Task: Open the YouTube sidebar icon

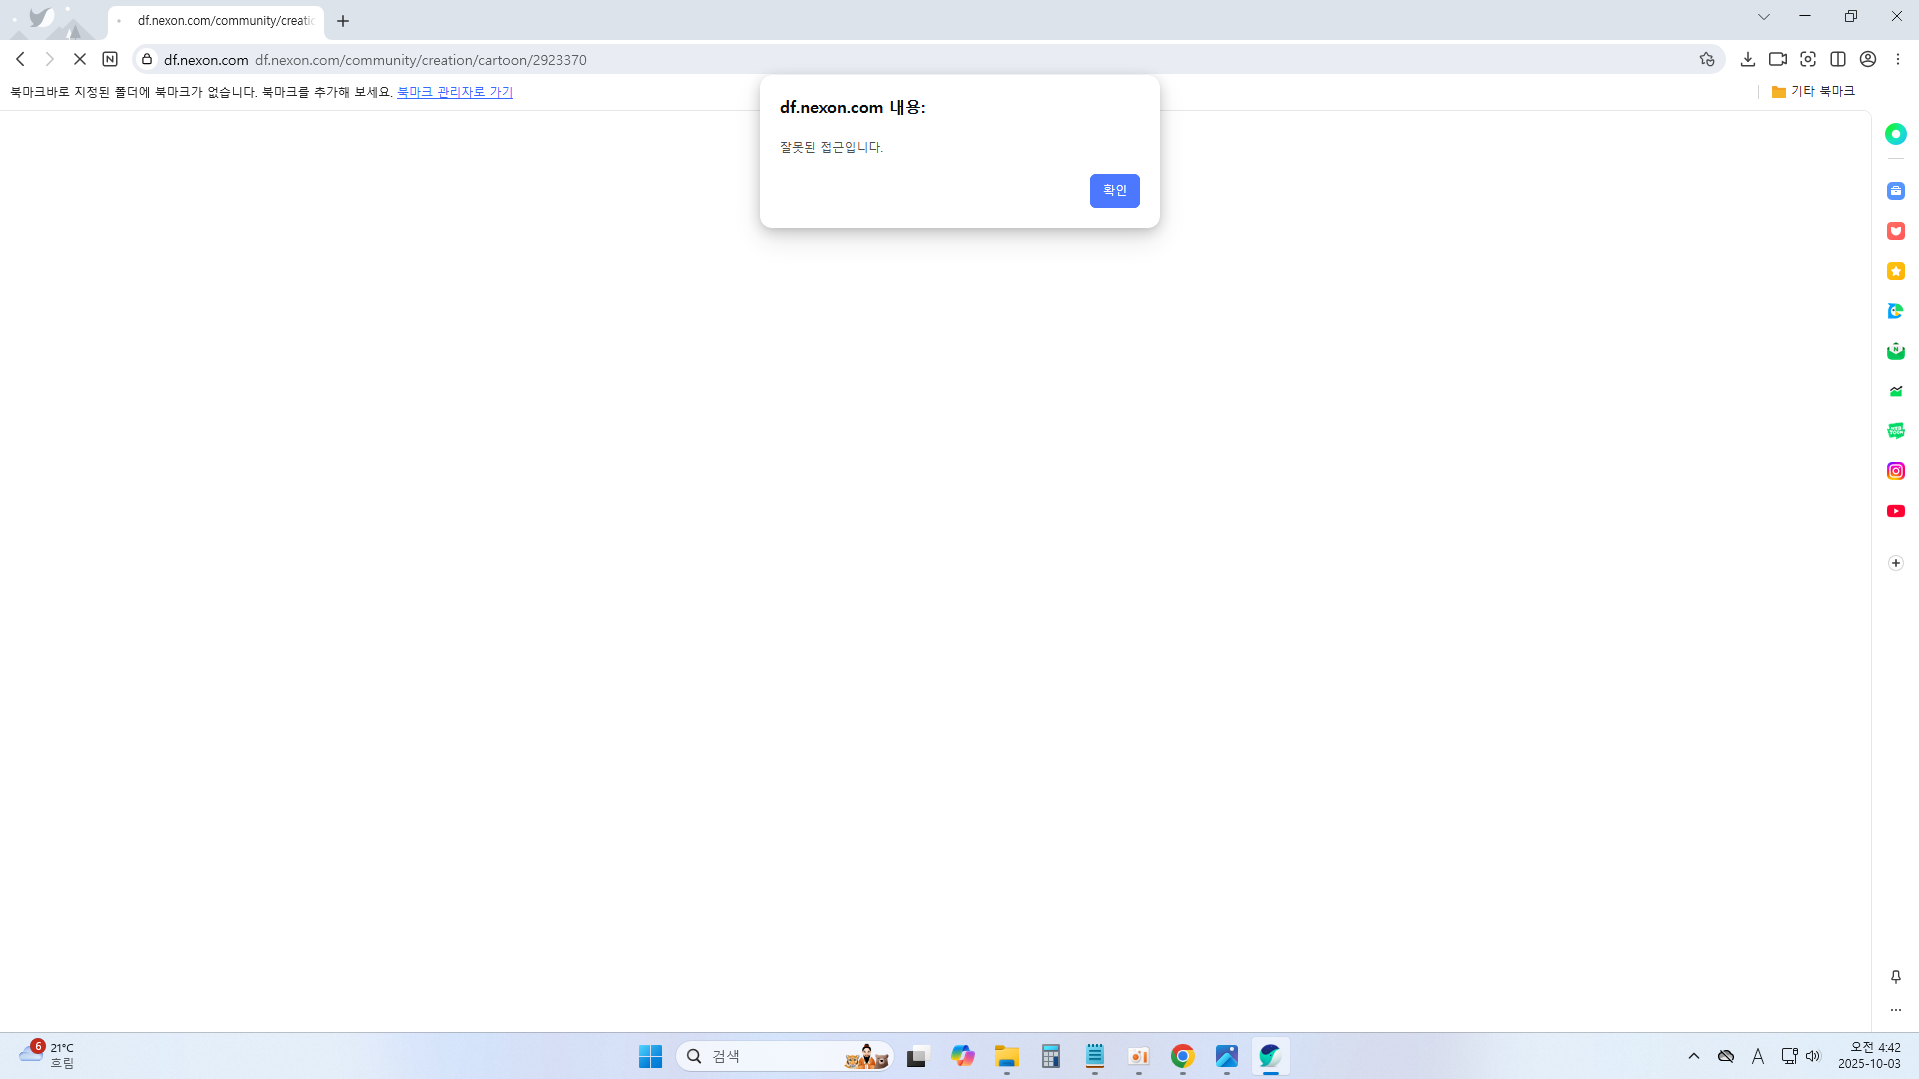Action: point(1895,511)
